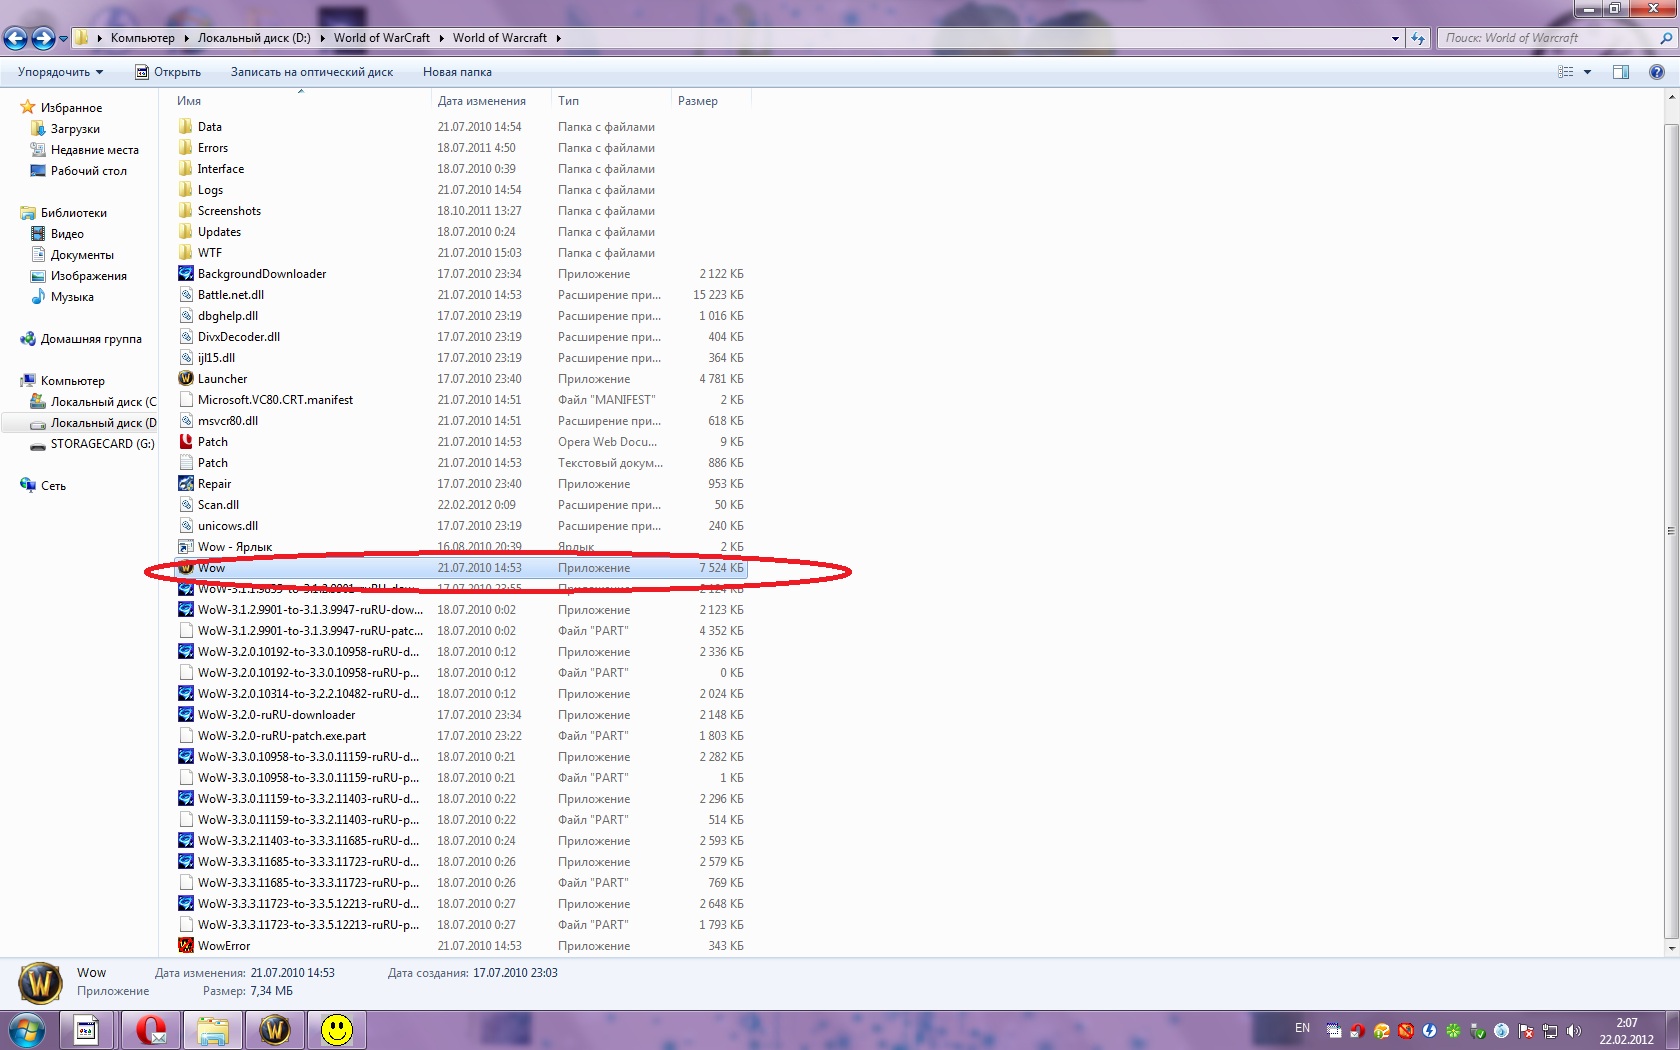Image resolution: width=1680 pixels, height=1050 pixels.
Task: Navigate to Компьютер in the address breadcrumb
Action: pyautogui.click(x=142, y=38)
